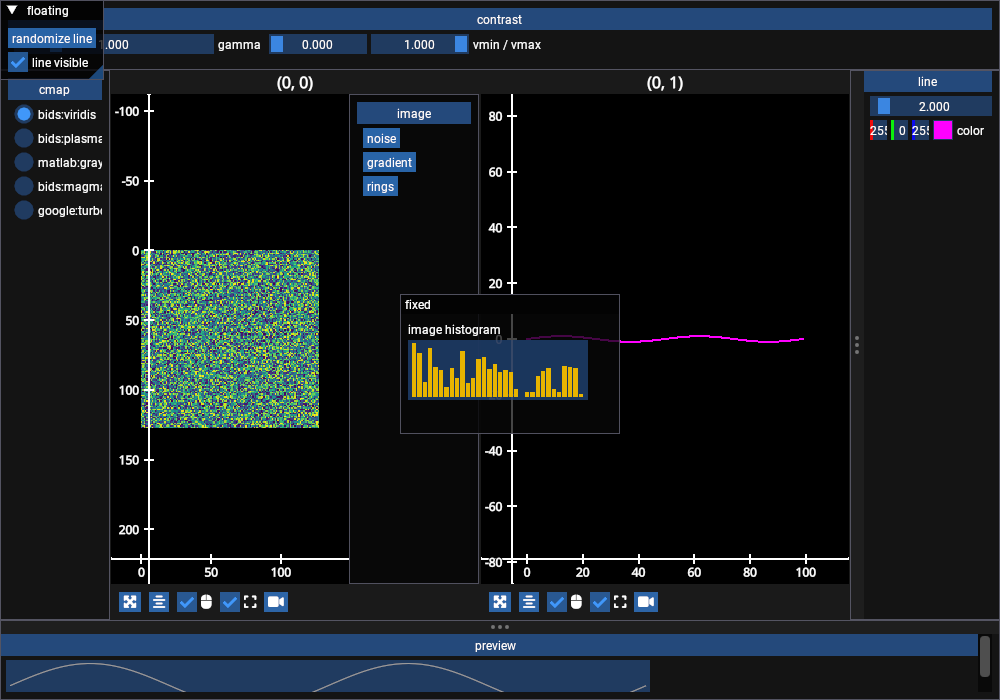This screenshot has height=700, width=1000.
Task: Click the cmap panel header
Action: click(54, 90)
